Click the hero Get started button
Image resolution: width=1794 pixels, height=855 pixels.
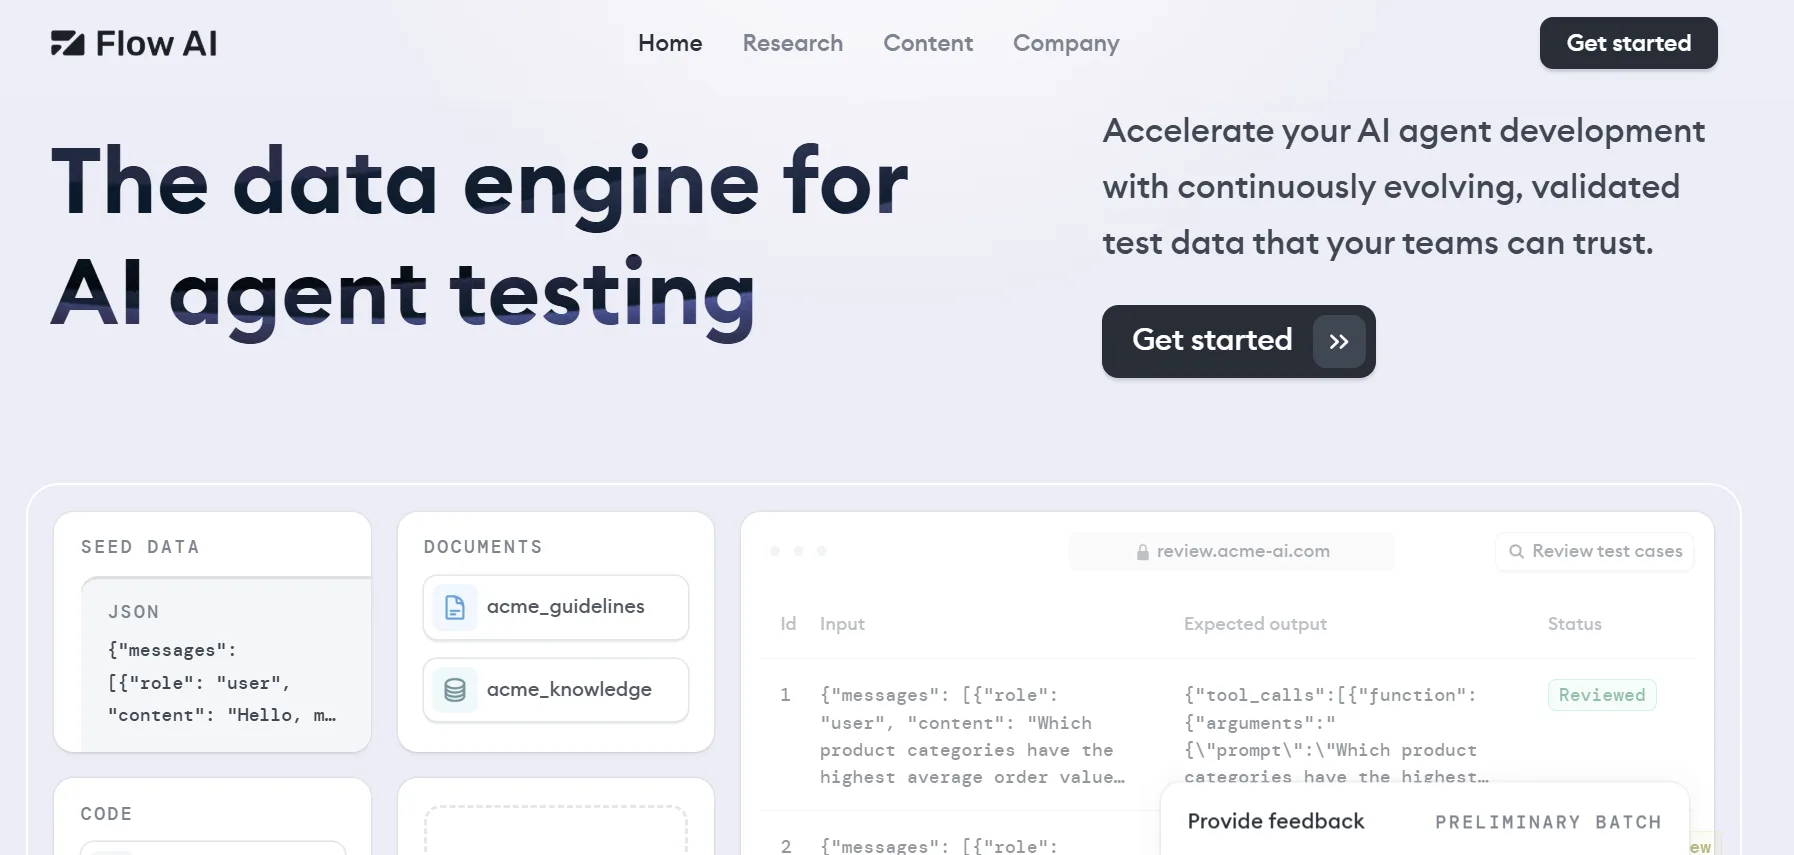1212,341
